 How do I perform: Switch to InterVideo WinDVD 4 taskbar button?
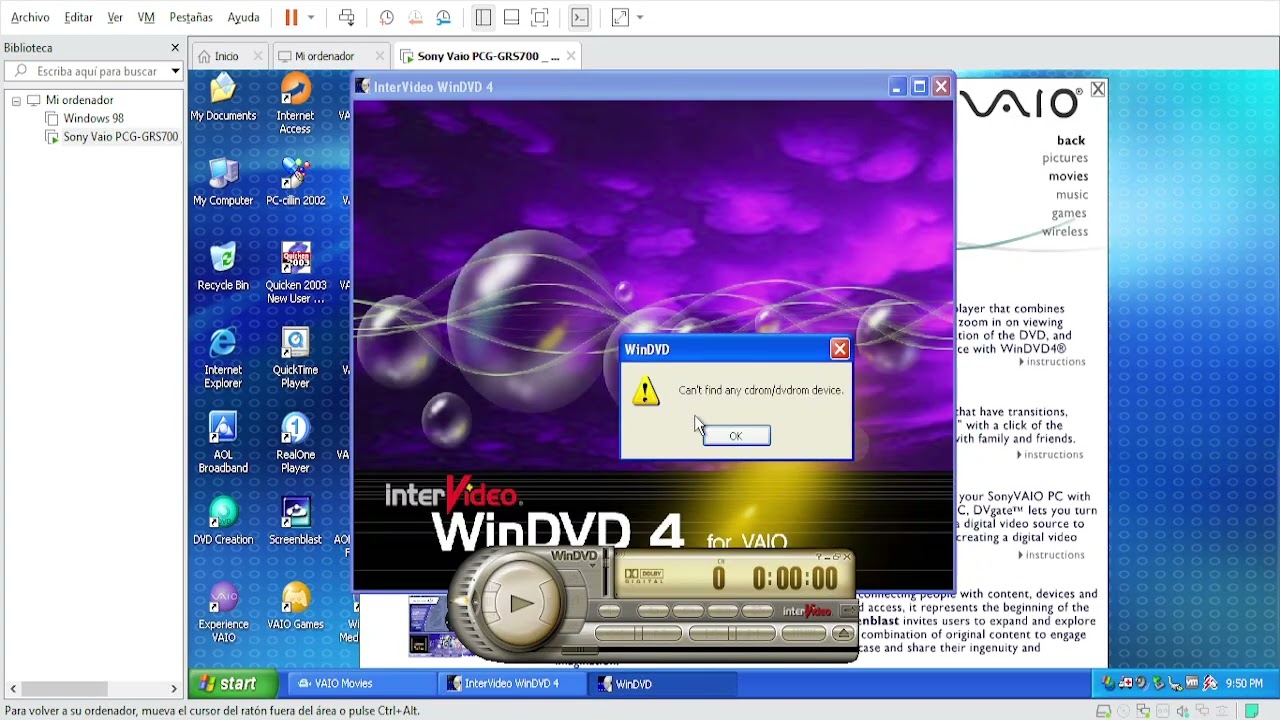point(512,684)
